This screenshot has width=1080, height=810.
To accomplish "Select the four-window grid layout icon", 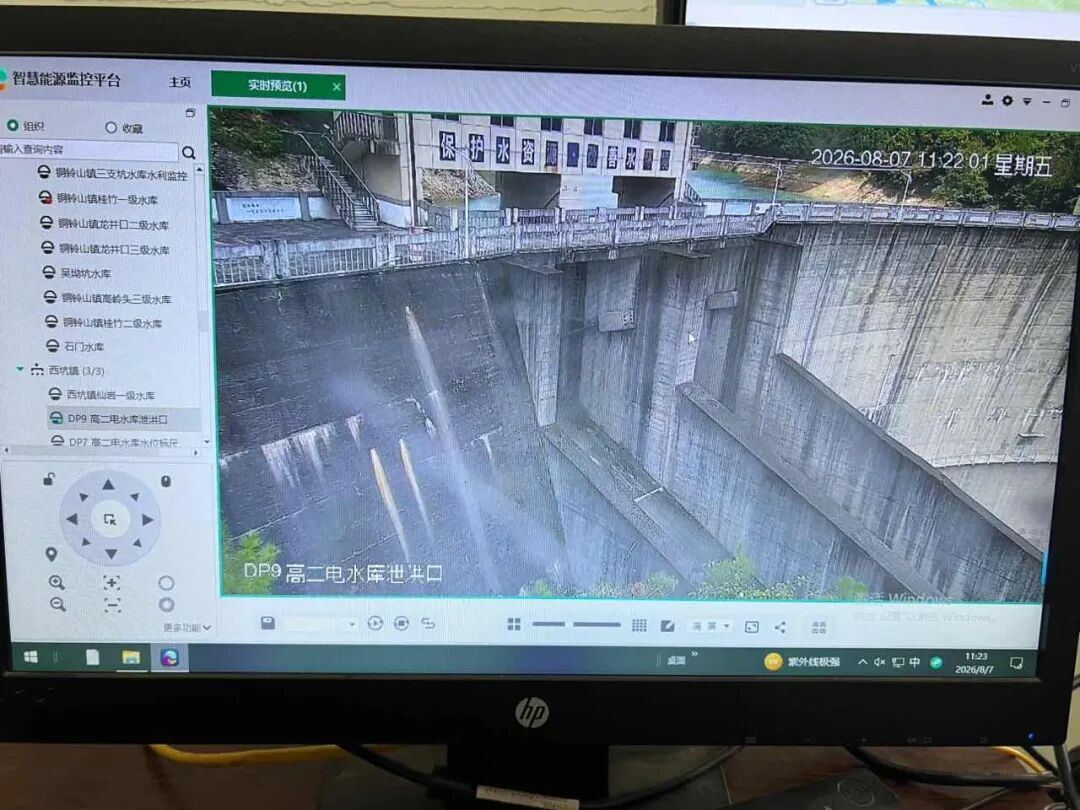I will click(514, 624).
